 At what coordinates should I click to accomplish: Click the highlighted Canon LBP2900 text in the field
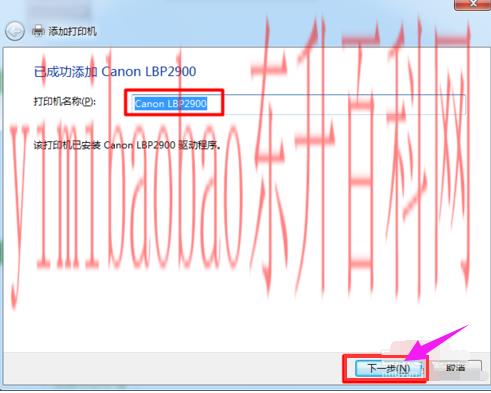pyautogui.click(x=171, y=104)
